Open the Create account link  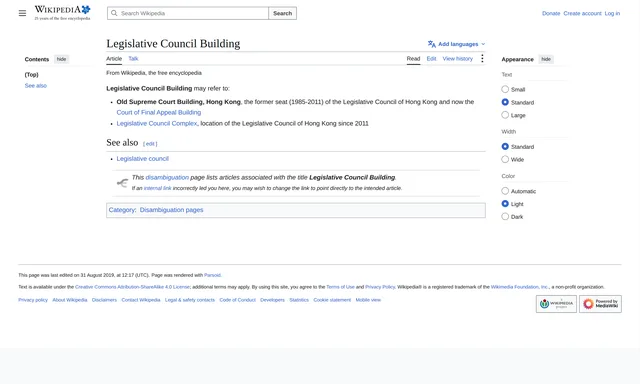582,13
